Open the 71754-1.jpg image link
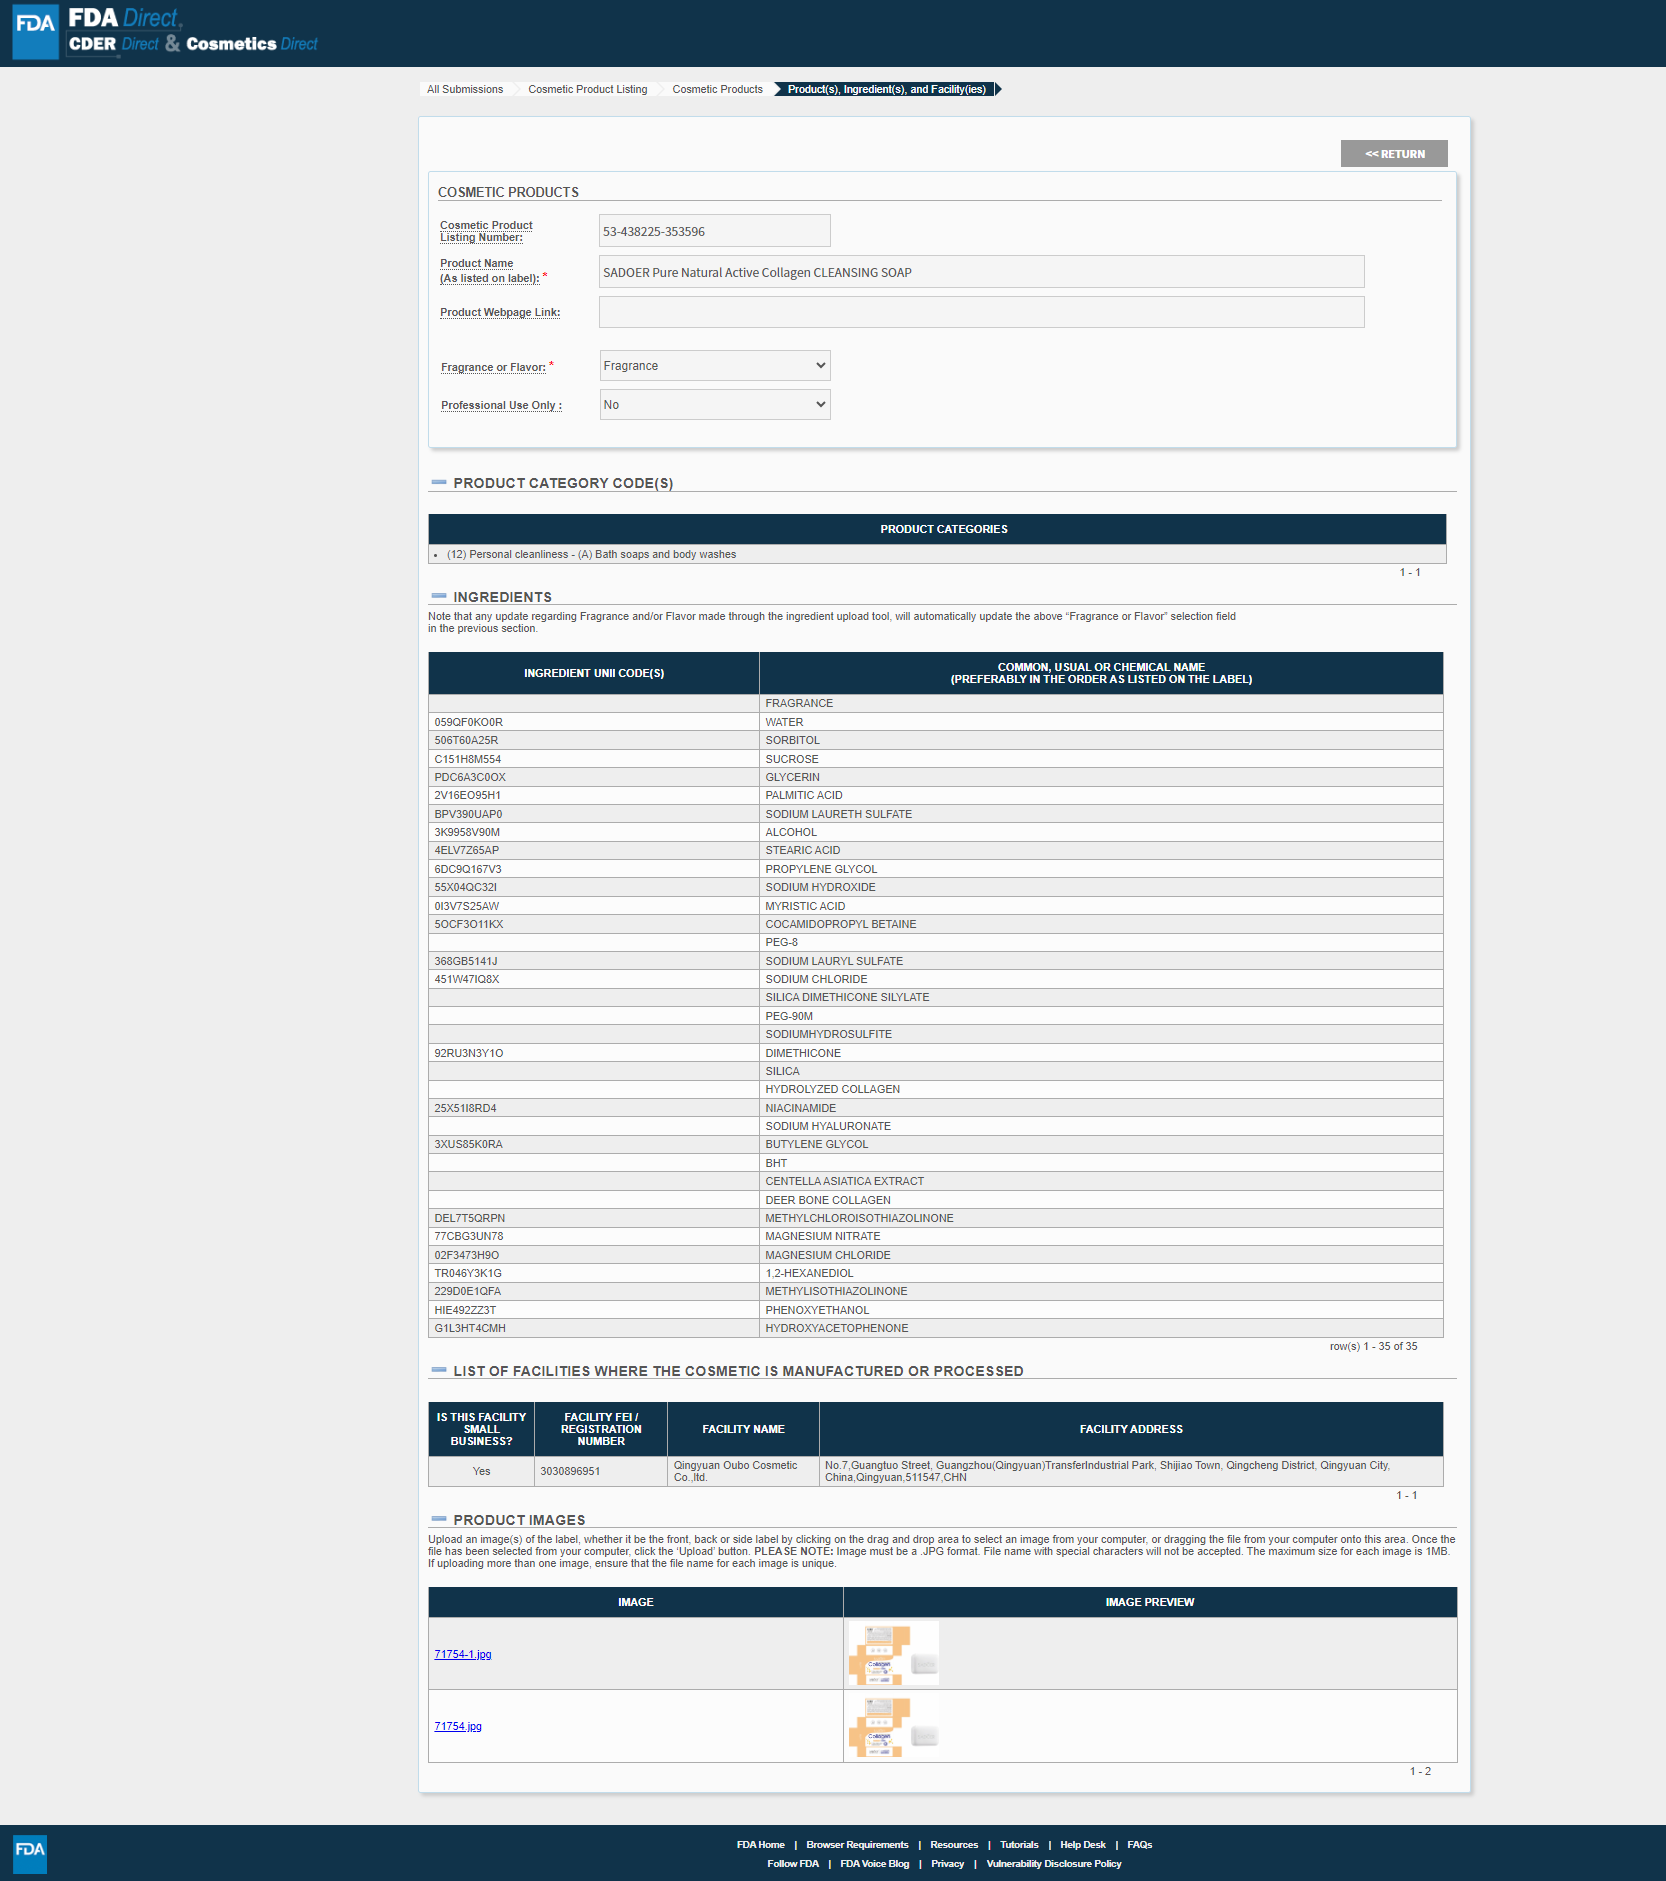Image resolution: width=1666 pixels, height=1881 pixels. 463,1654
